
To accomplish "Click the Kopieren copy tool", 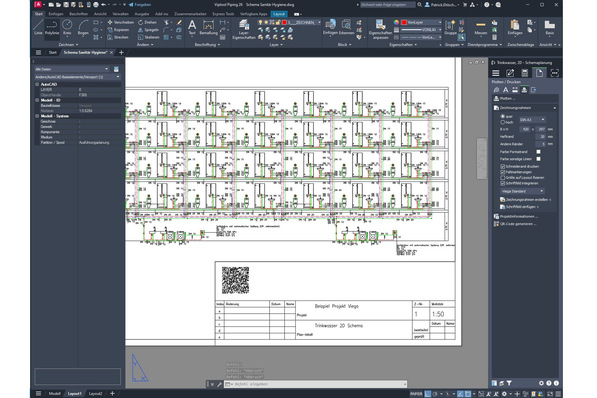I will (118, 30).
